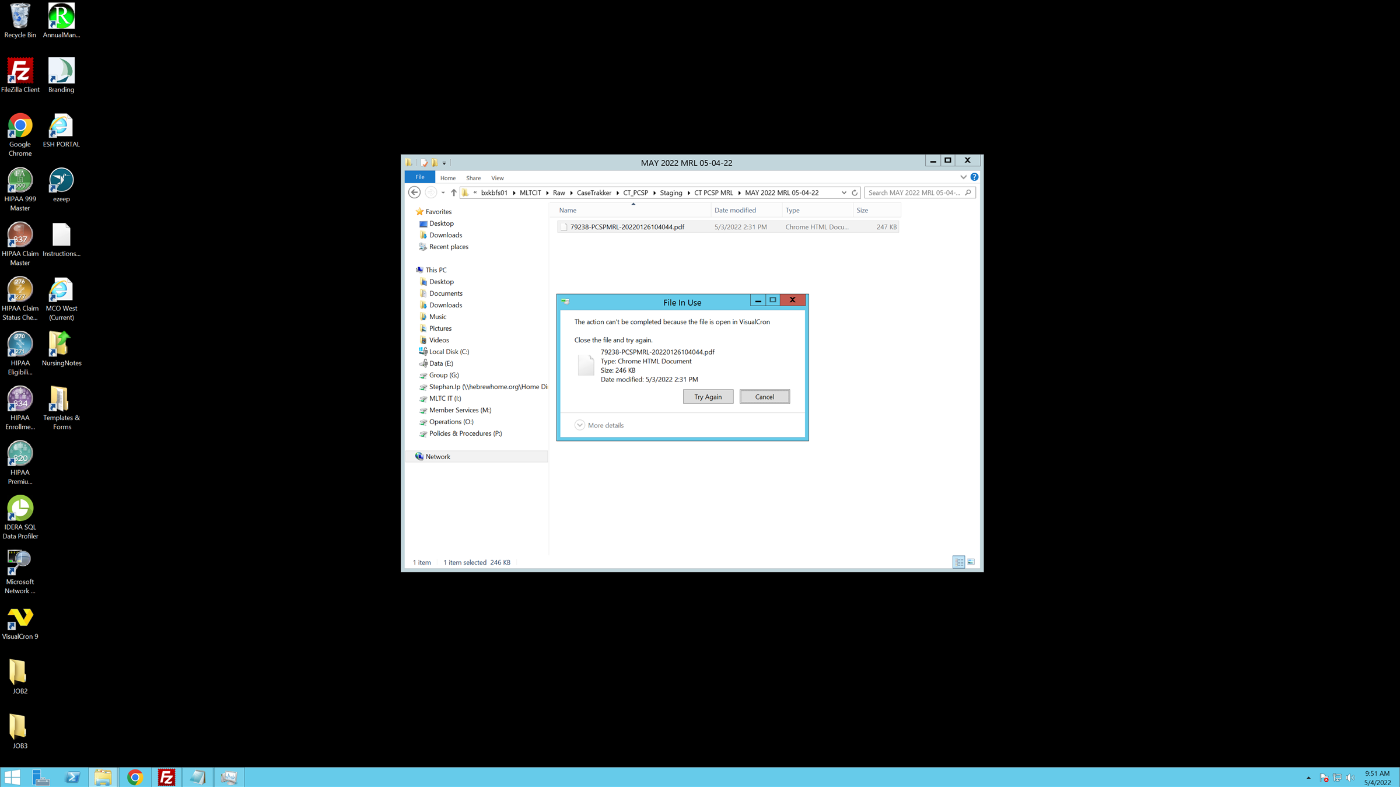The width and height of the screenshot is (1400, 787).
Task: Open the File menu in Explorer
Action: click(420, 177)
